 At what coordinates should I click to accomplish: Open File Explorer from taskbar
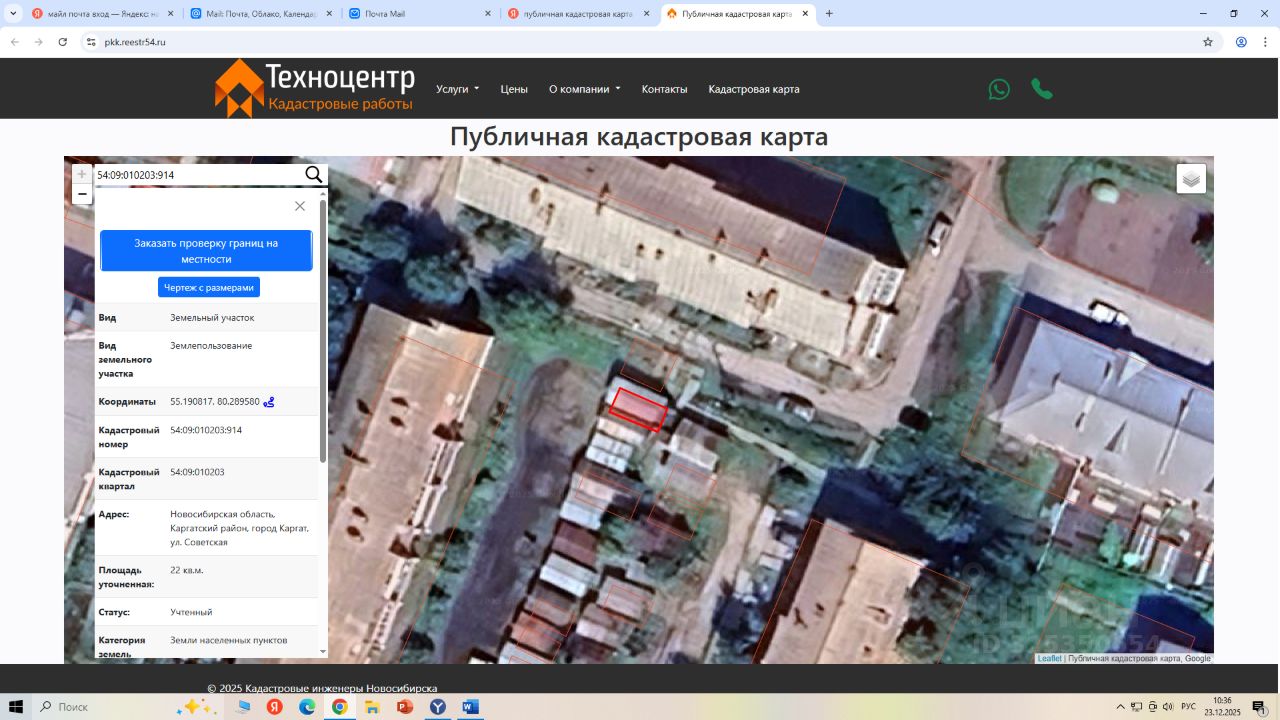(372, 707)
